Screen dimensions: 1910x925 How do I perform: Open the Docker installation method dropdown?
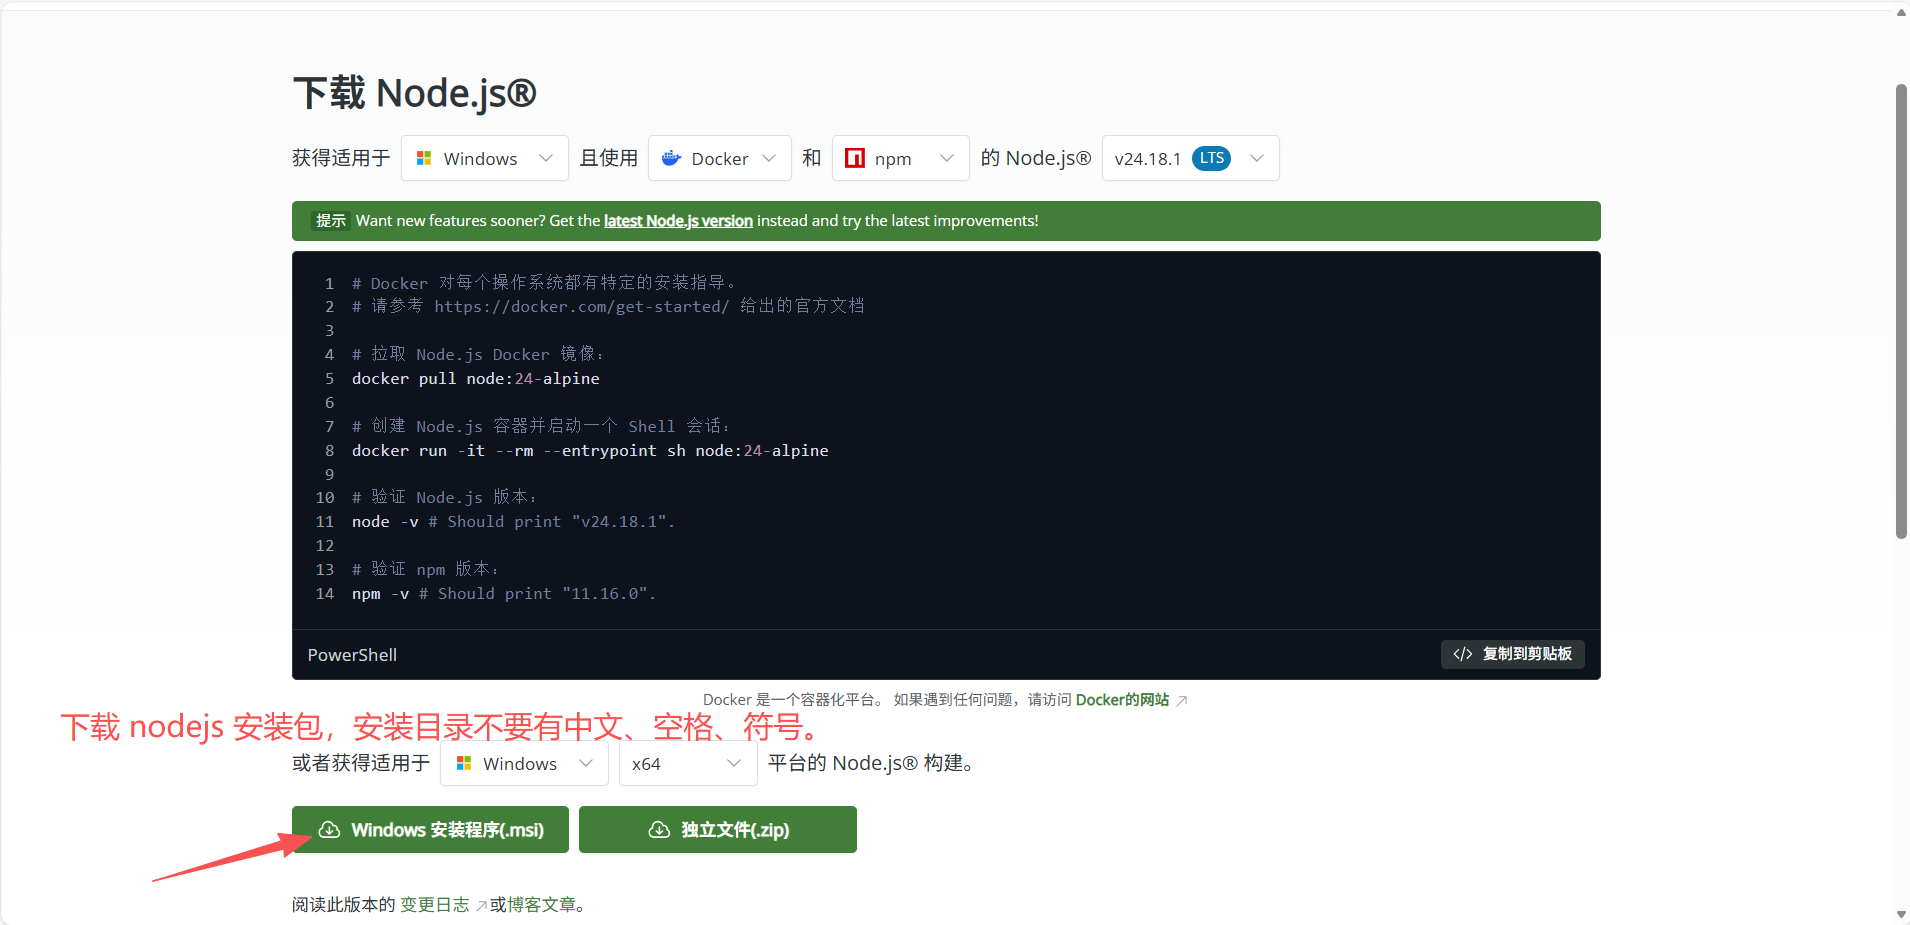[x=720, y=158]
